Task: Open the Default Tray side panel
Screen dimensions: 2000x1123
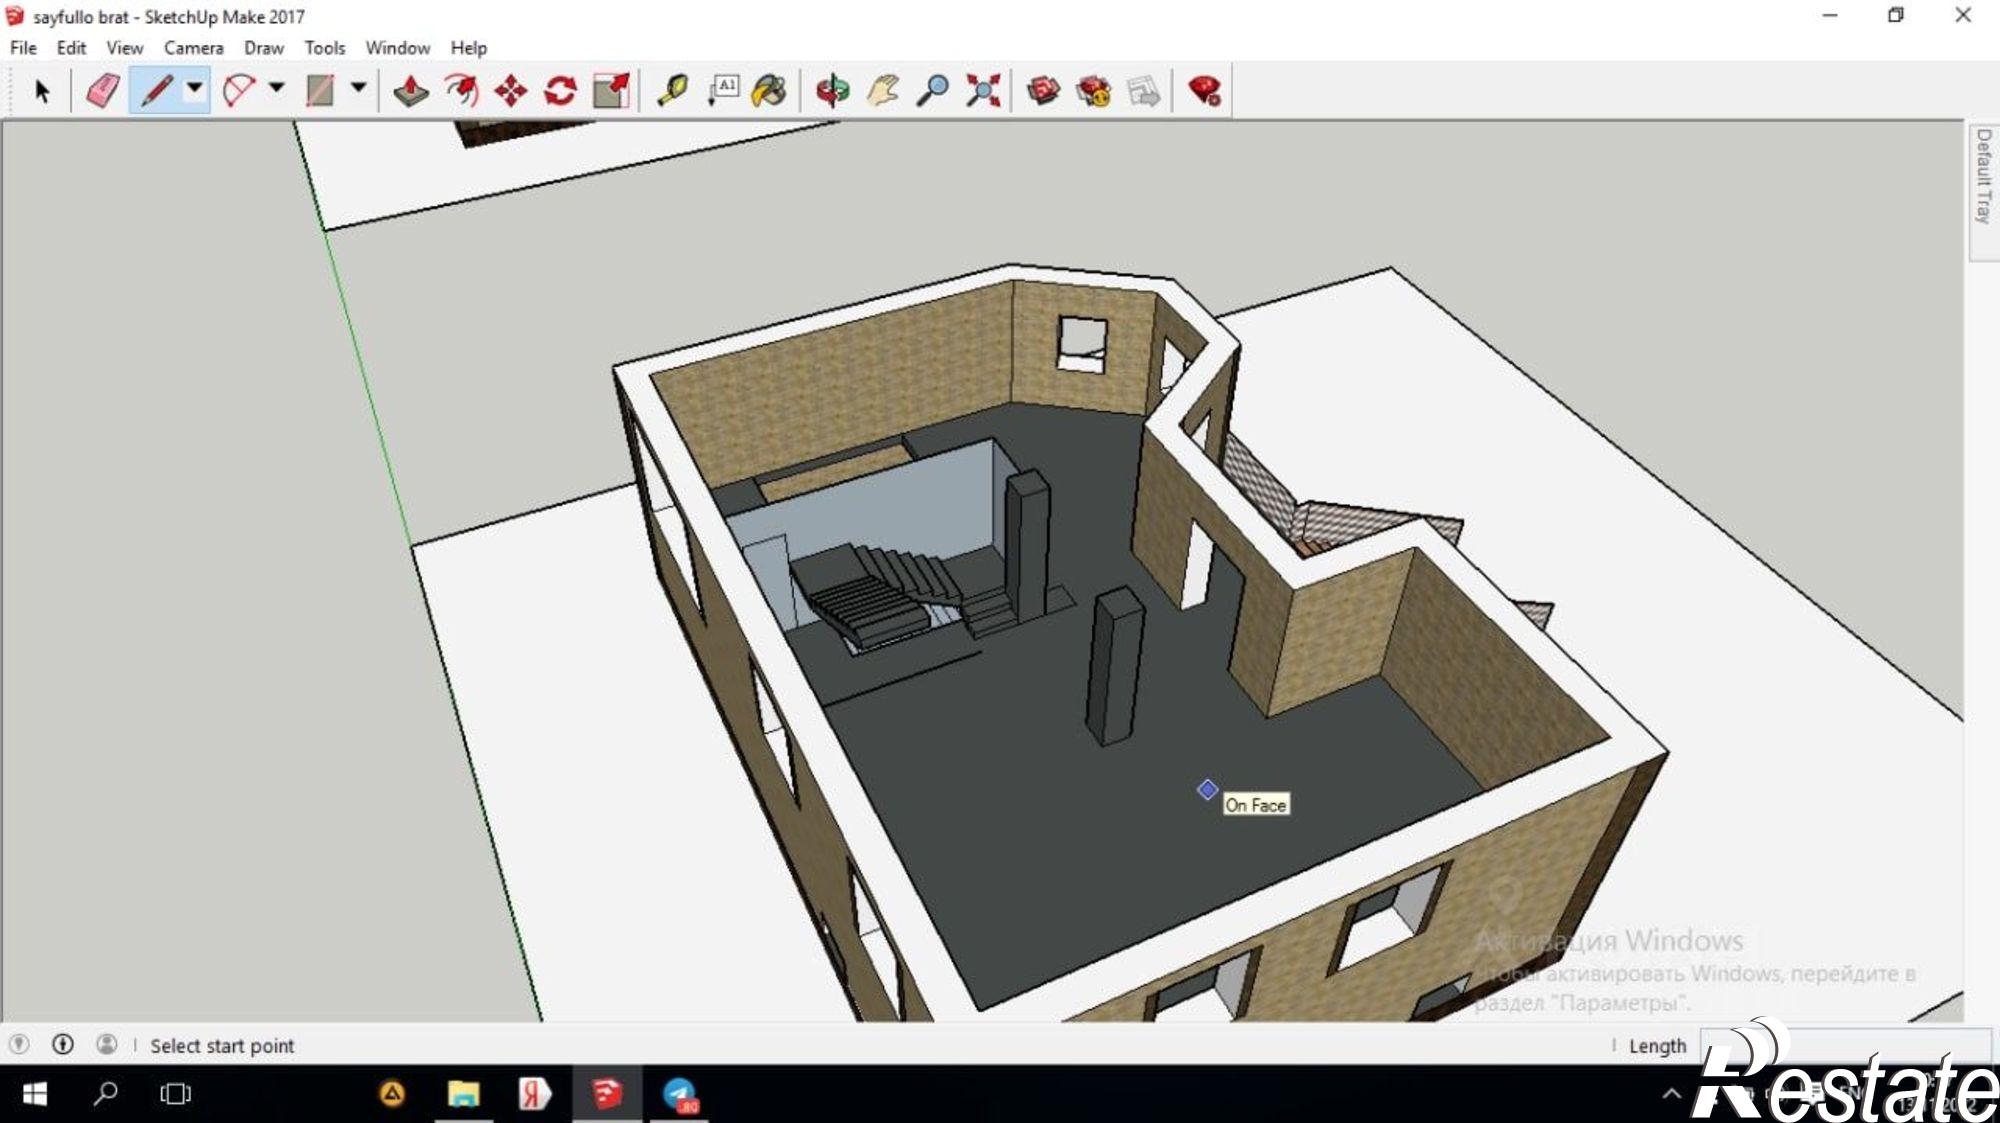Action: coord(1983,176)
